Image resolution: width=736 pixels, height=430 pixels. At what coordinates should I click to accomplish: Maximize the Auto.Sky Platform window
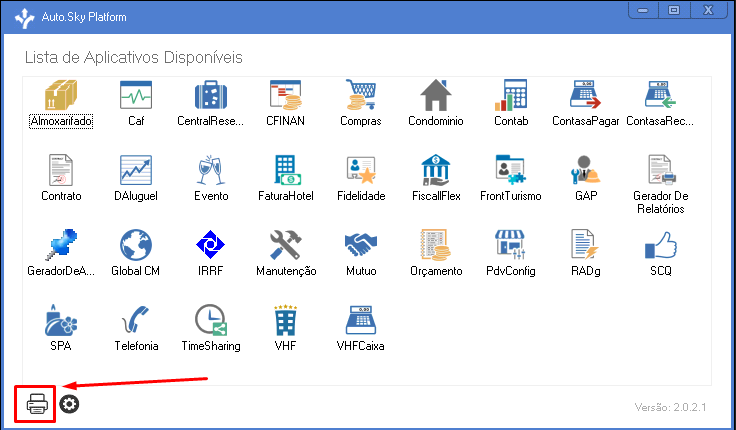(x=674, y=10)
